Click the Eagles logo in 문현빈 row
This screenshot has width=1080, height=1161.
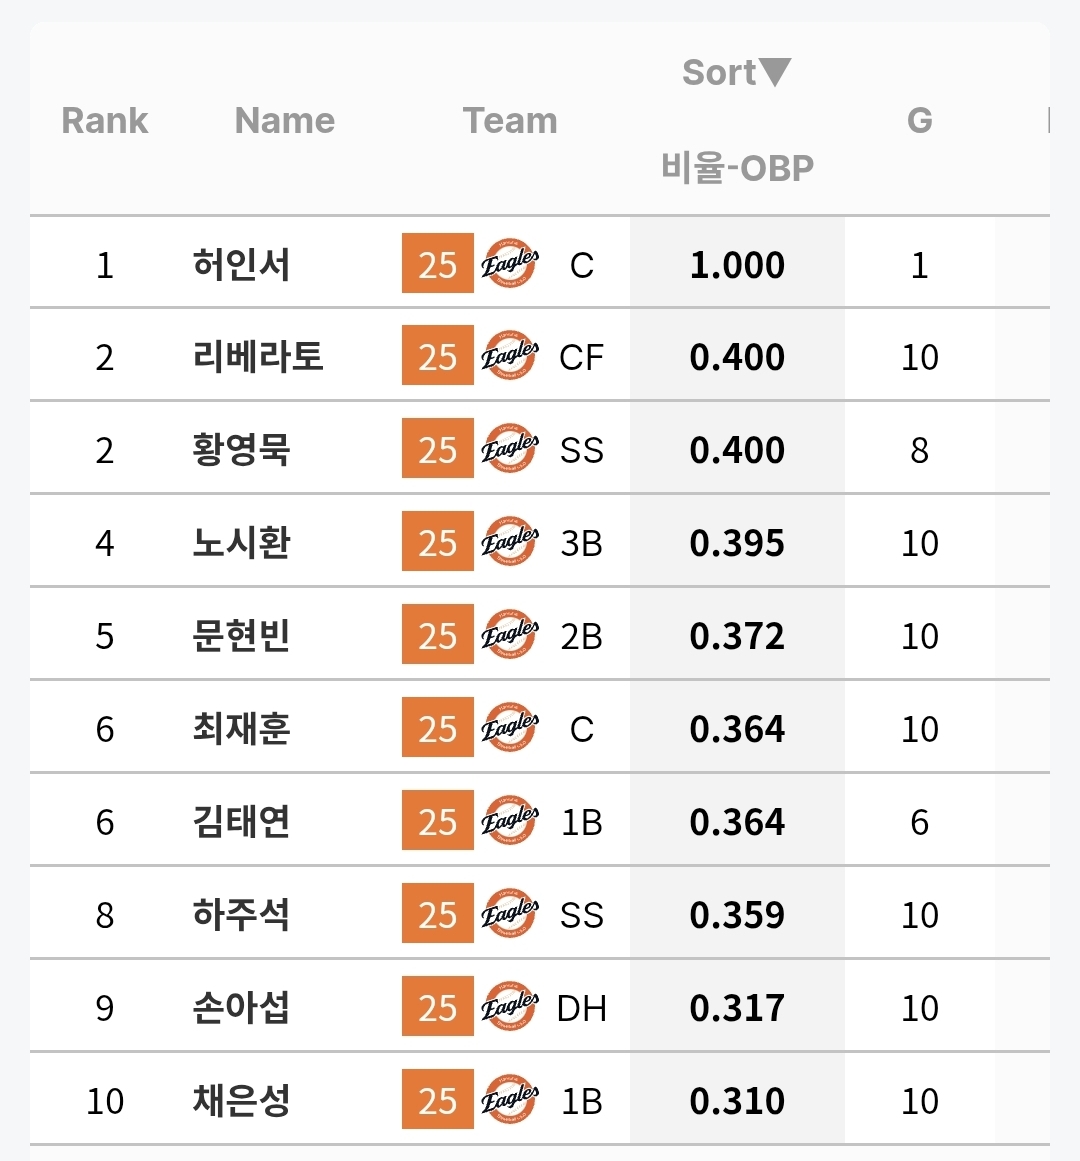(x=510, y=636)
